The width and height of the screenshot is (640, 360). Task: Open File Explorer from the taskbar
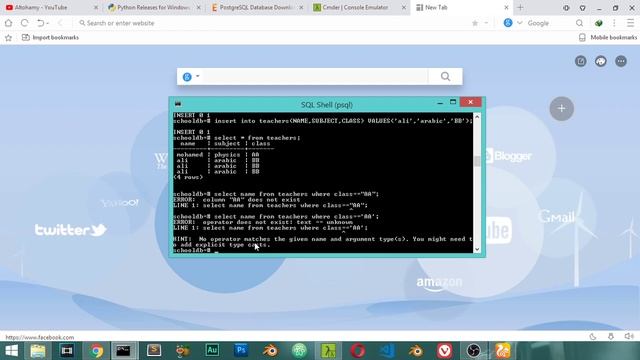pyautogui.click(x=38, y=351)
